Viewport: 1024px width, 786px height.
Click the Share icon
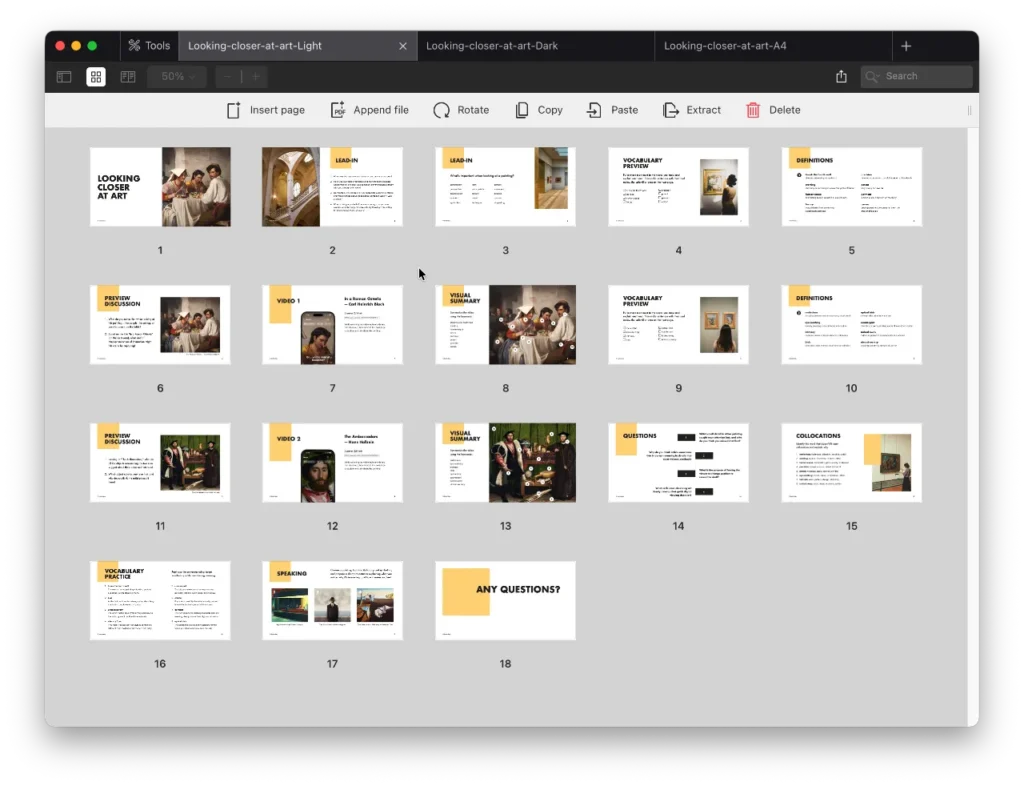pyautogui.click(x=841, y=77)
